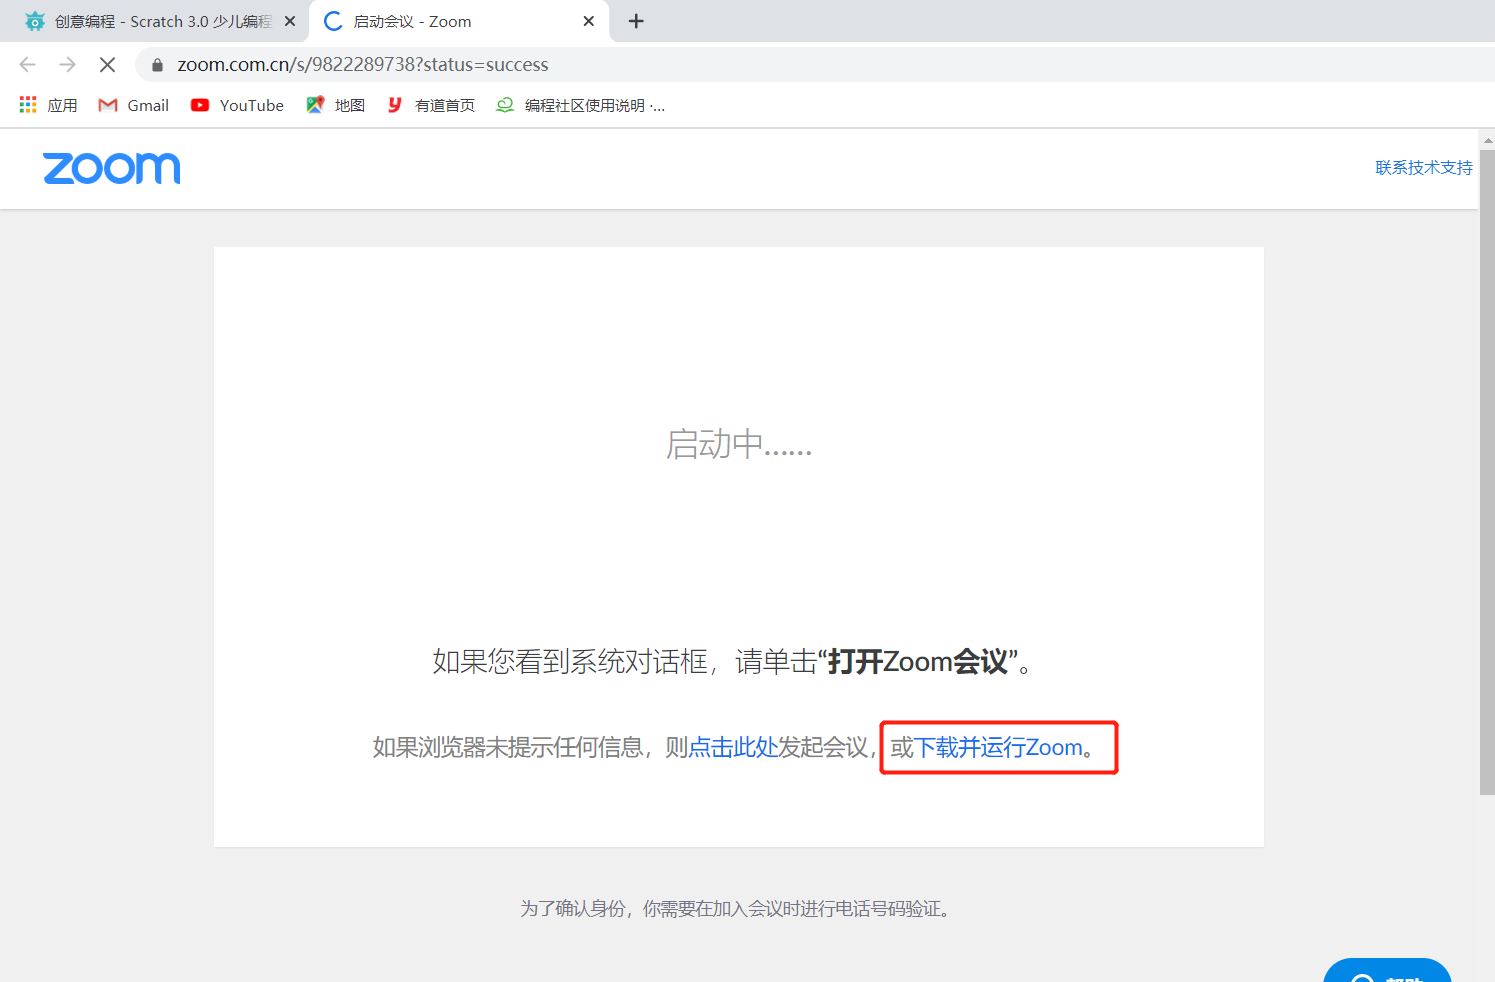Open a new browser tab
Viewport: 1495px width, 982px height.
[x=636, y=21]
